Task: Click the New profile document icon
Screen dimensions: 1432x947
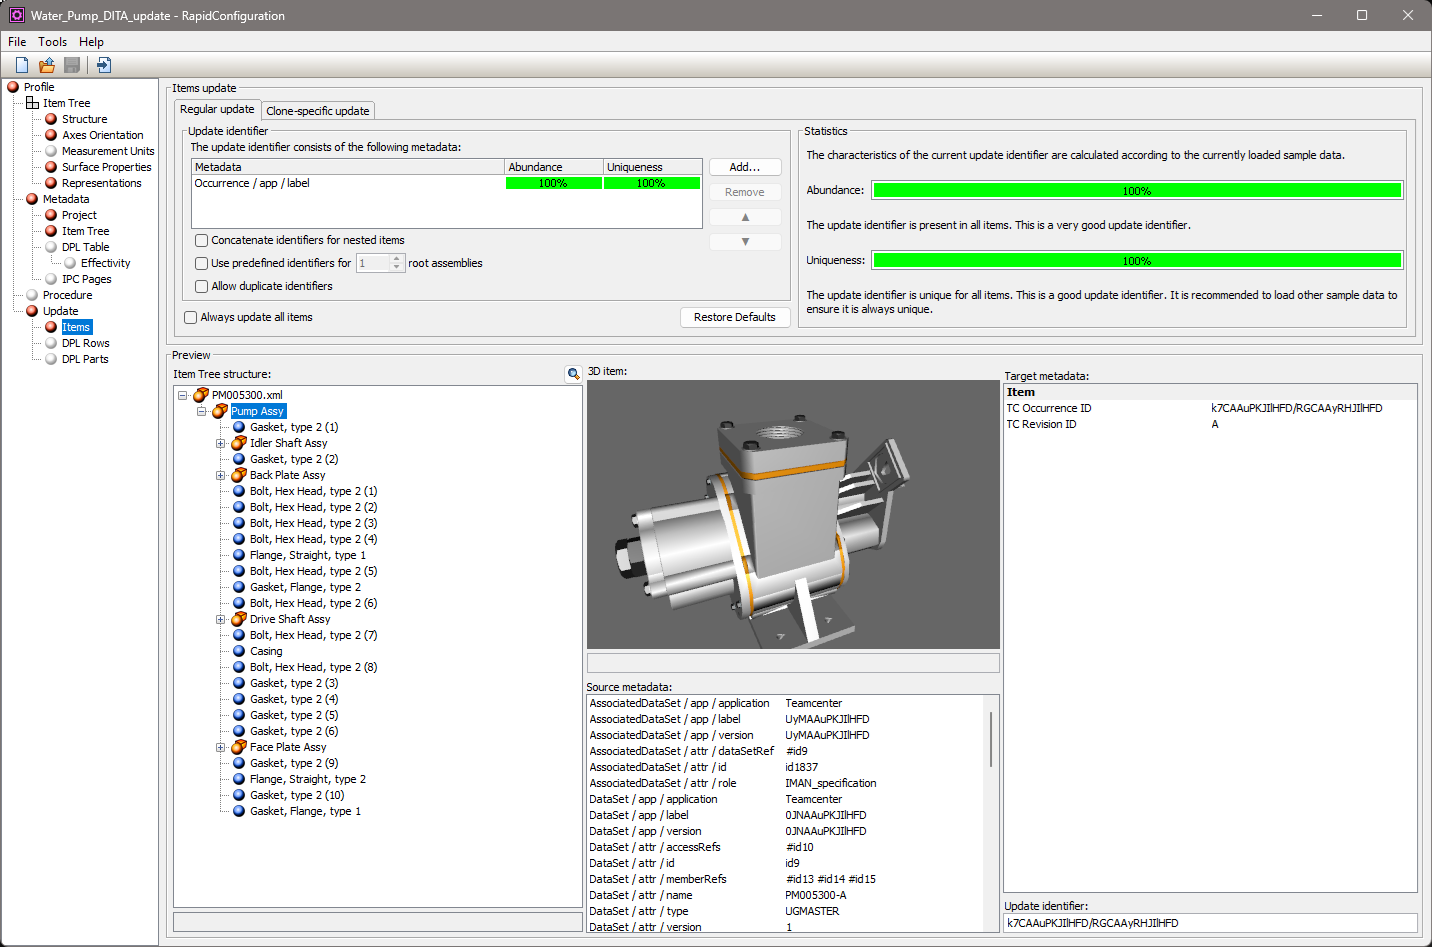Action: [x=22, y=65]
